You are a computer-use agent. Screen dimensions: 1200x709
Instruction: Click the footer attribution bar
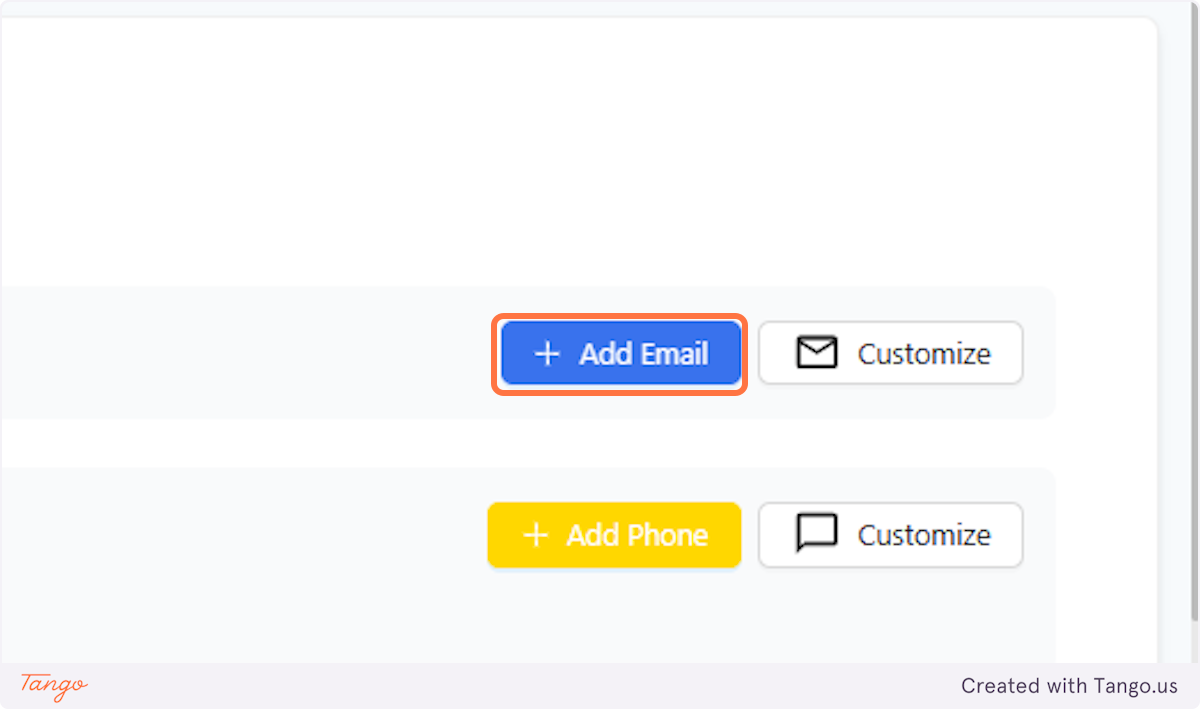pos(600,687)
